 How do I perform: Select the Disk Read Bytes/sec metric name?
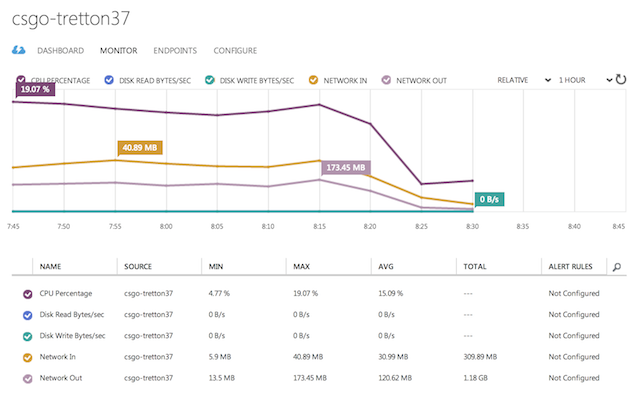[x=72, y=315]
